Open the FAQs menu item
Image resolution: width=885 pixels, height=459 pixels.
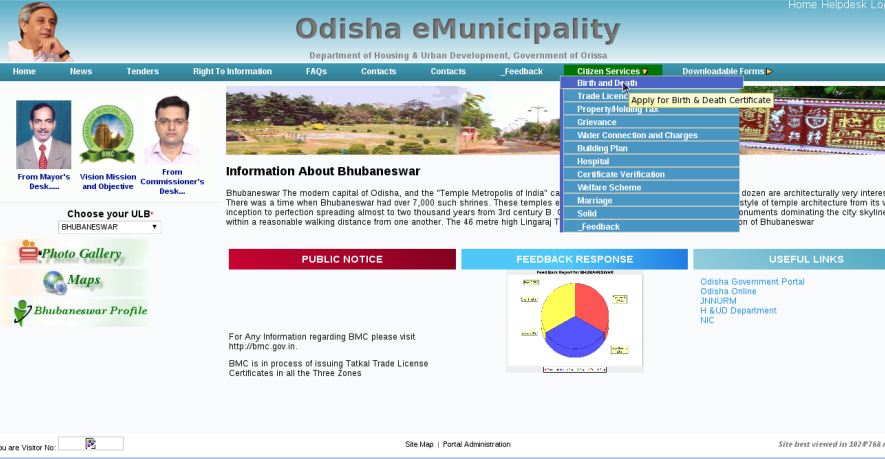coord(316,72)
